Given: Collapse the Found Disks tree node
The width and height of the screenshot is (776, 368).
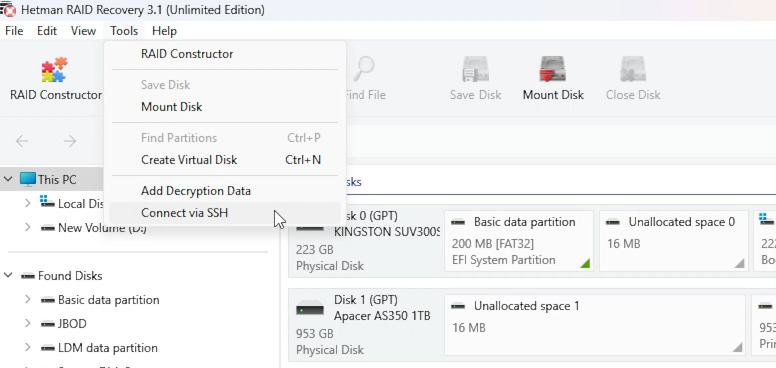Looking at the screenshot, I should (8, 276).
